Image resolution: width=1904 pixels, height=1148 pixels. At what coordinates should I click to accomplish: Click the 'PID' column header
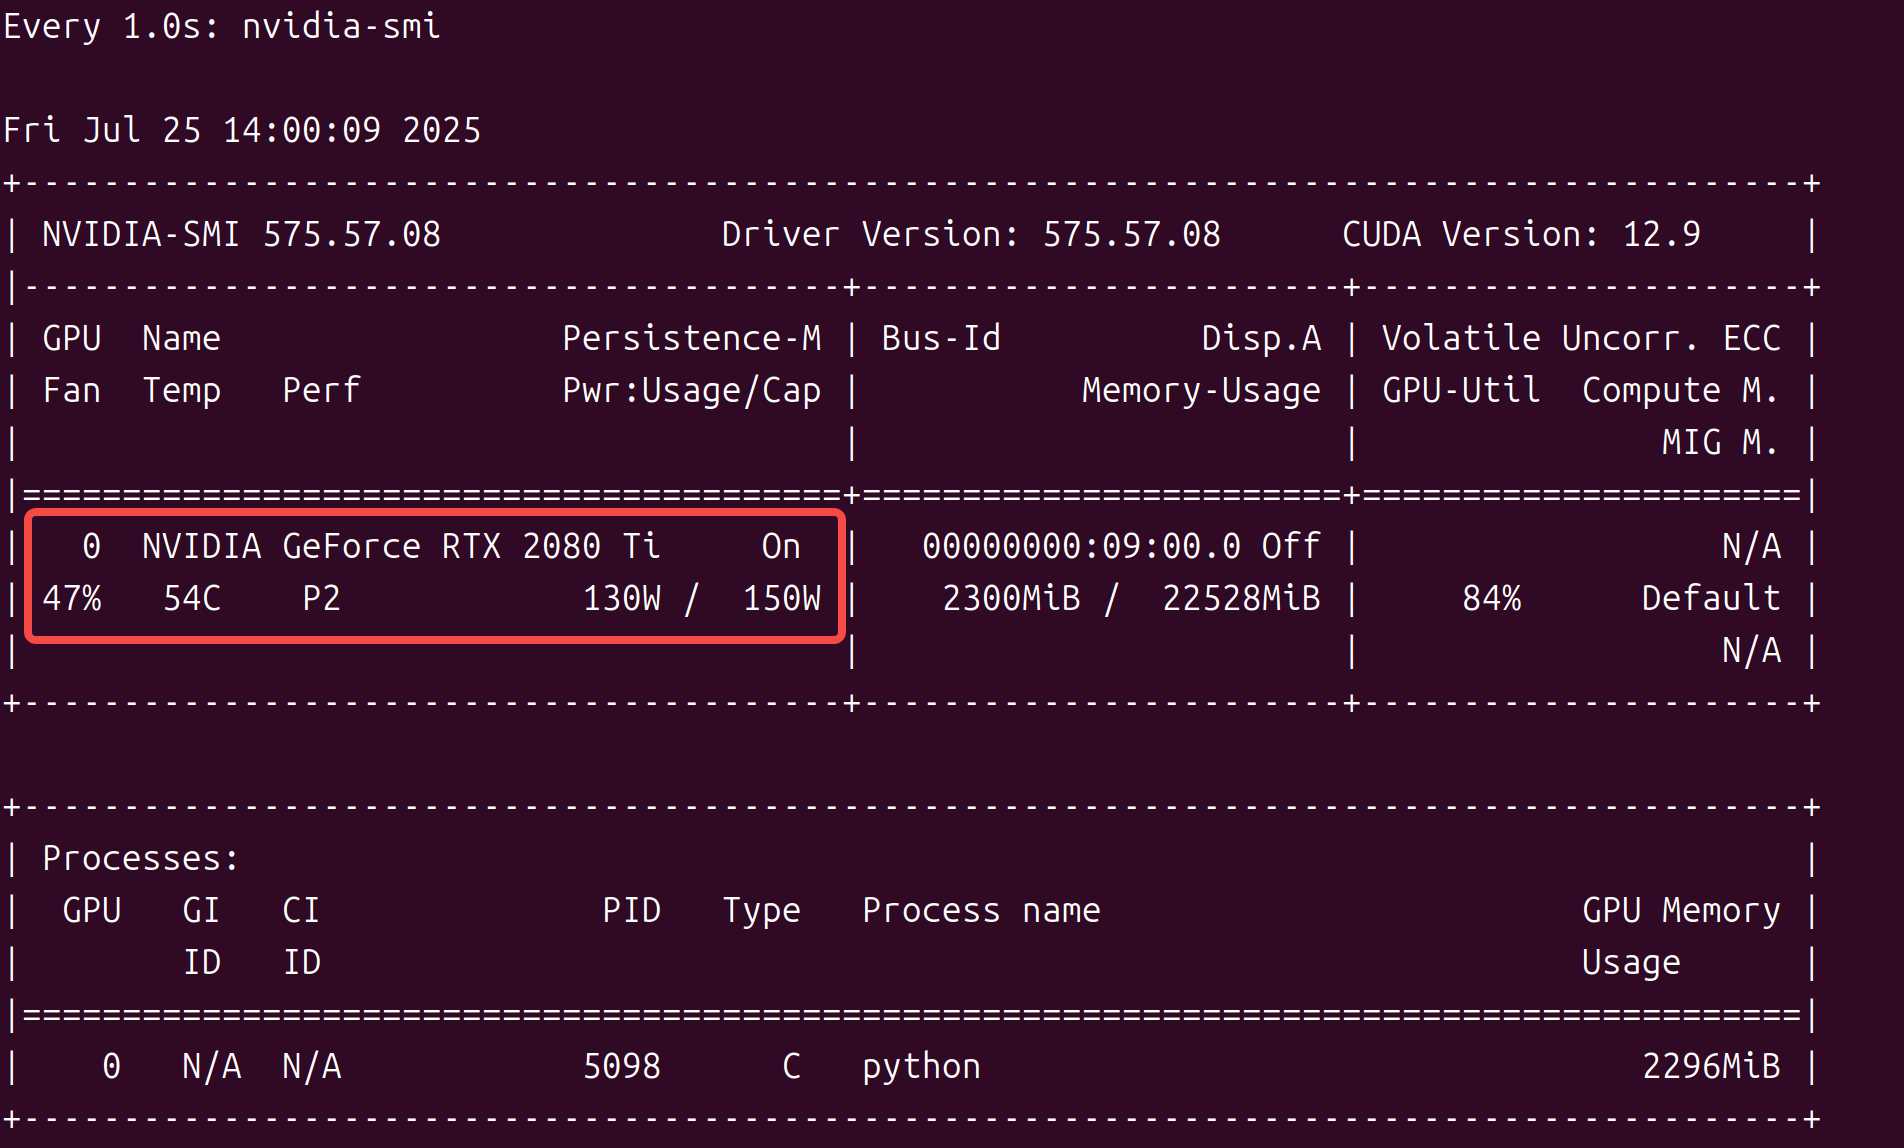click(x=632, y=910)
